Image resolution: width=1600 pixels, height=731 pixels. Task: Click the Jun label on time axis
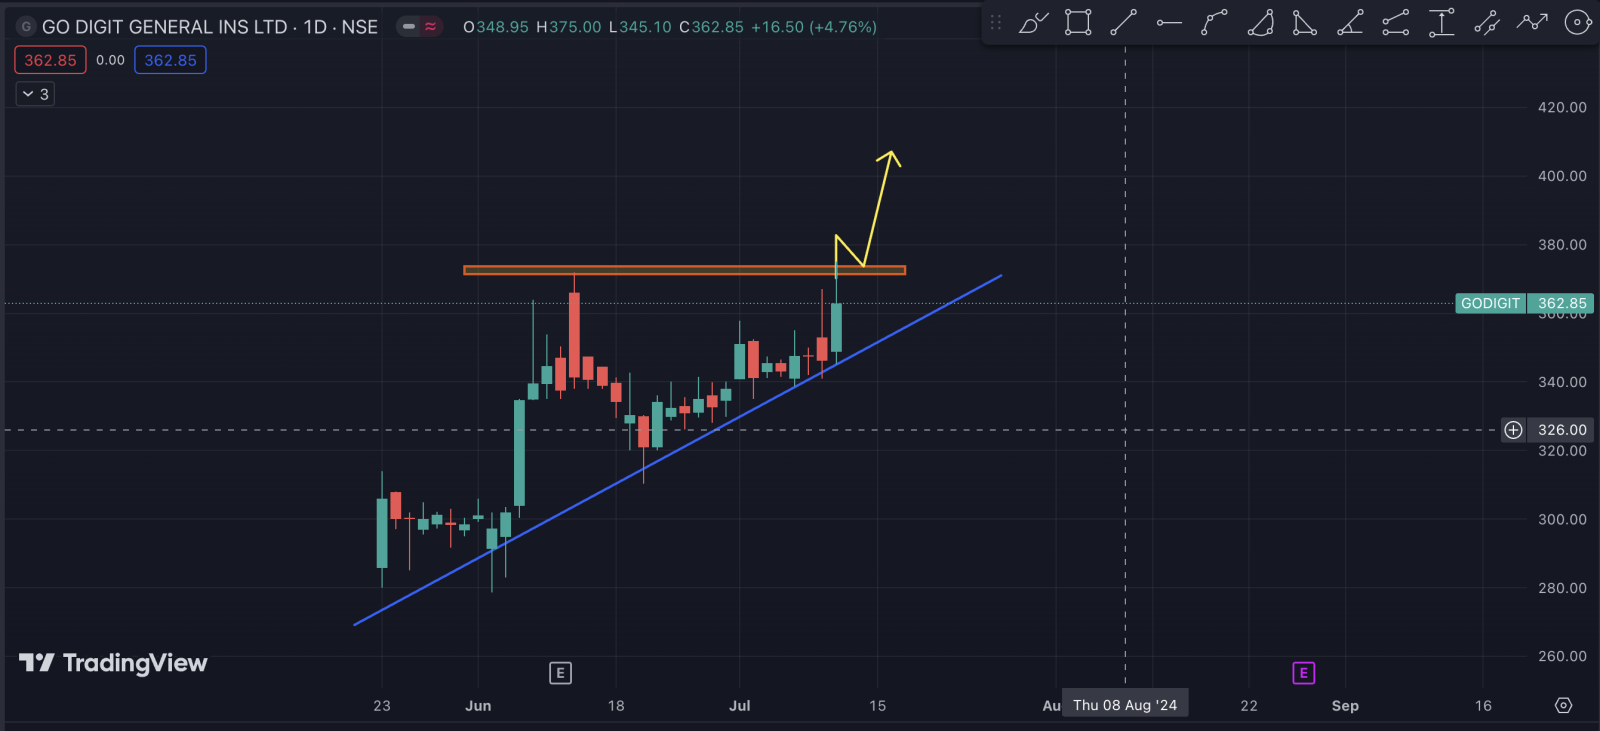point(478,705)
